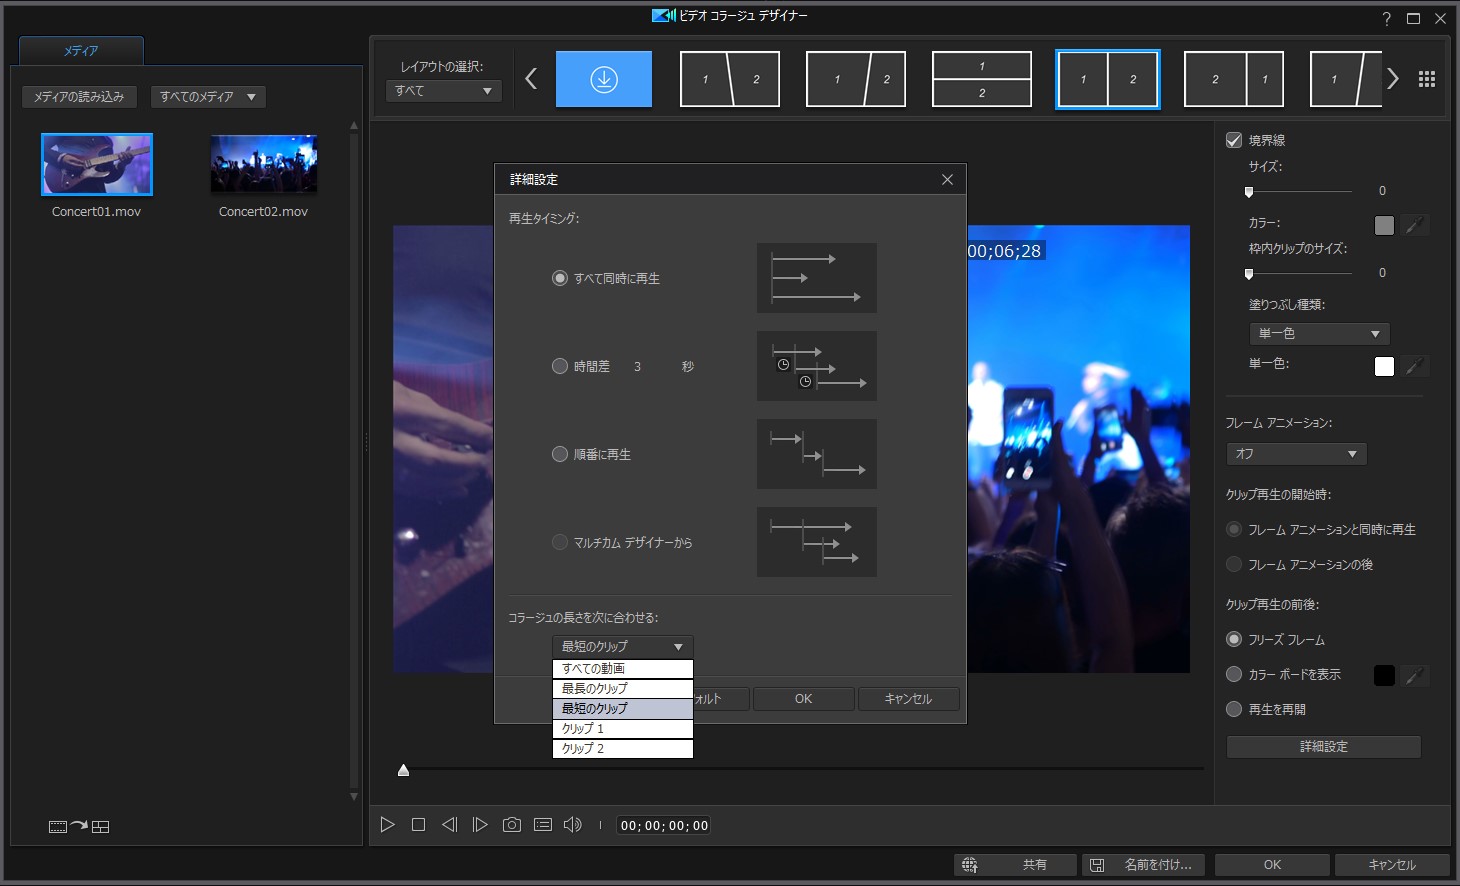This screenshot has height=886, width=1460.
Task: Open the layout grid view icon
Action: coord(1427,79)
